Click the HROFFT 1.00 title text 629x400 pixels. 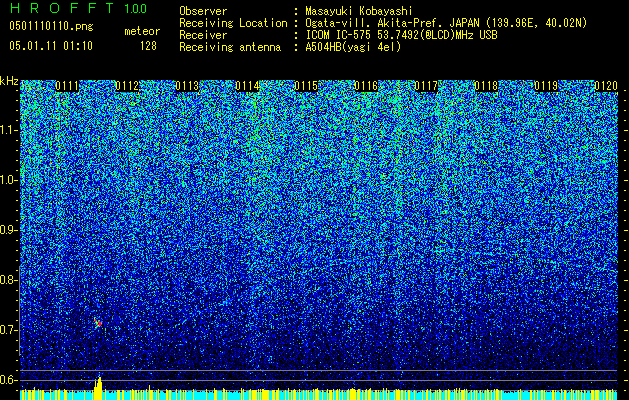click(x=78, y=8)
